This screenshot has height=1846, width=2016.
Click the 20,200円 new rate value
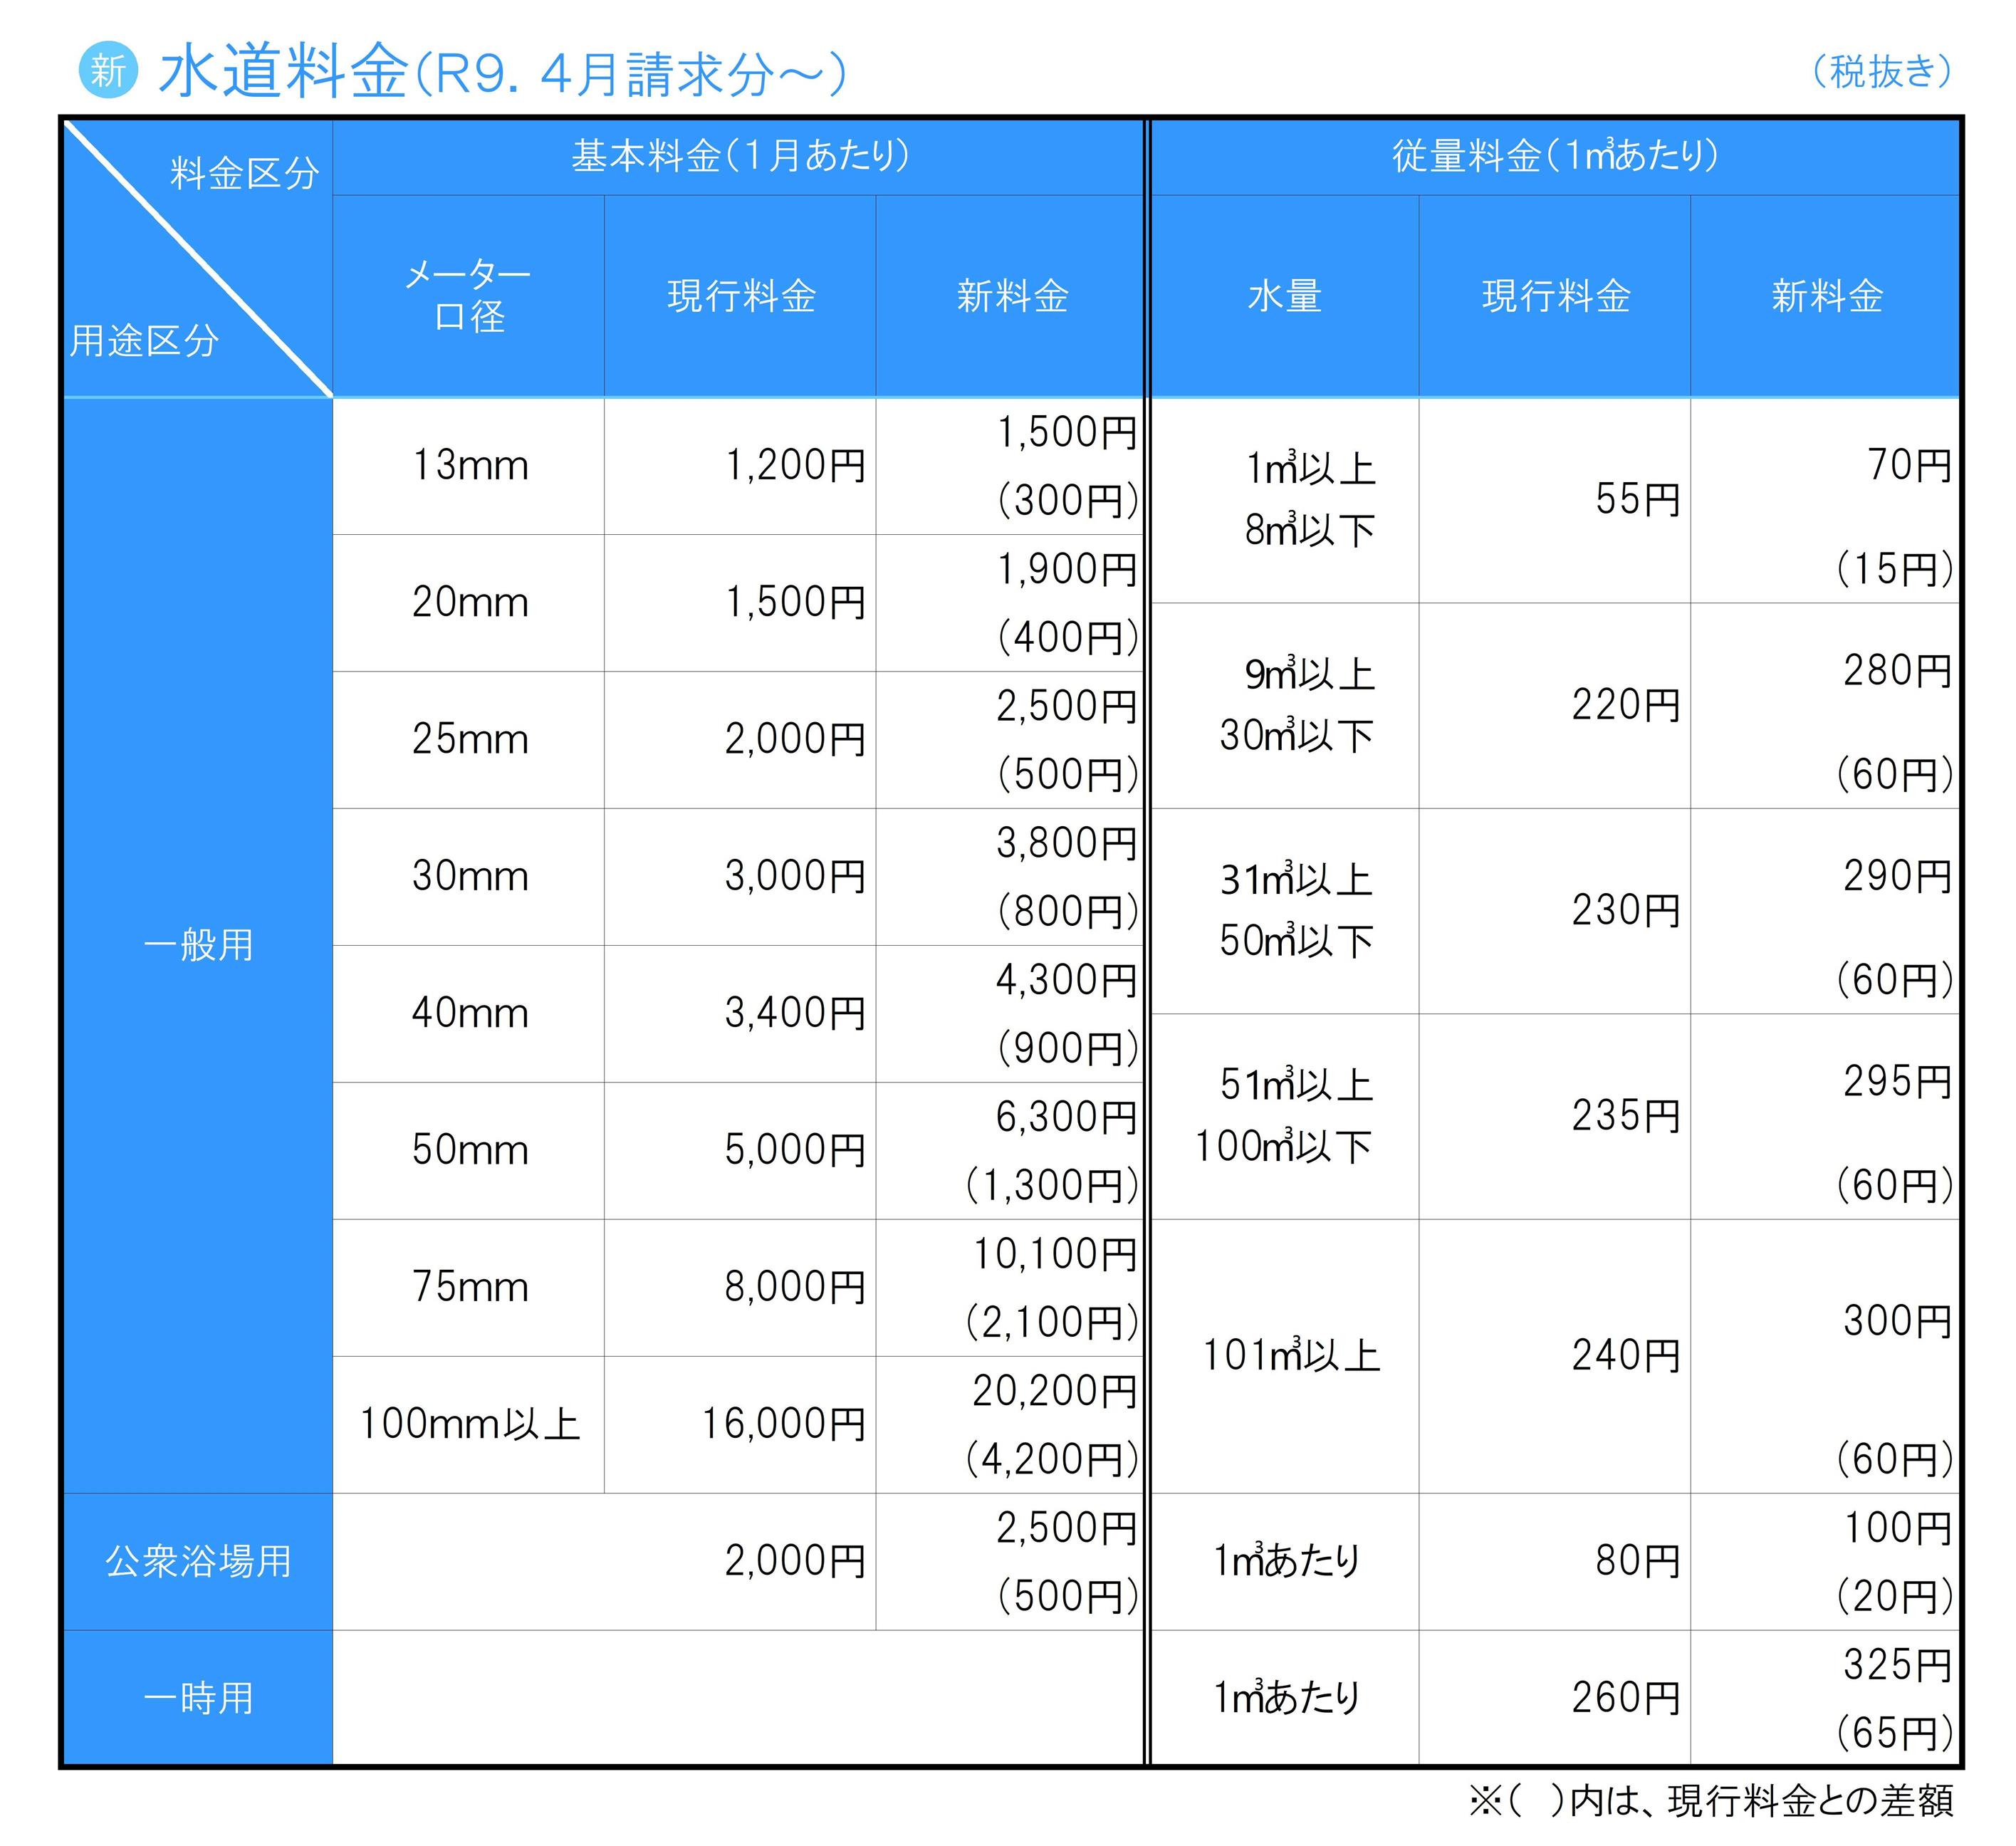[1054, 1391]
